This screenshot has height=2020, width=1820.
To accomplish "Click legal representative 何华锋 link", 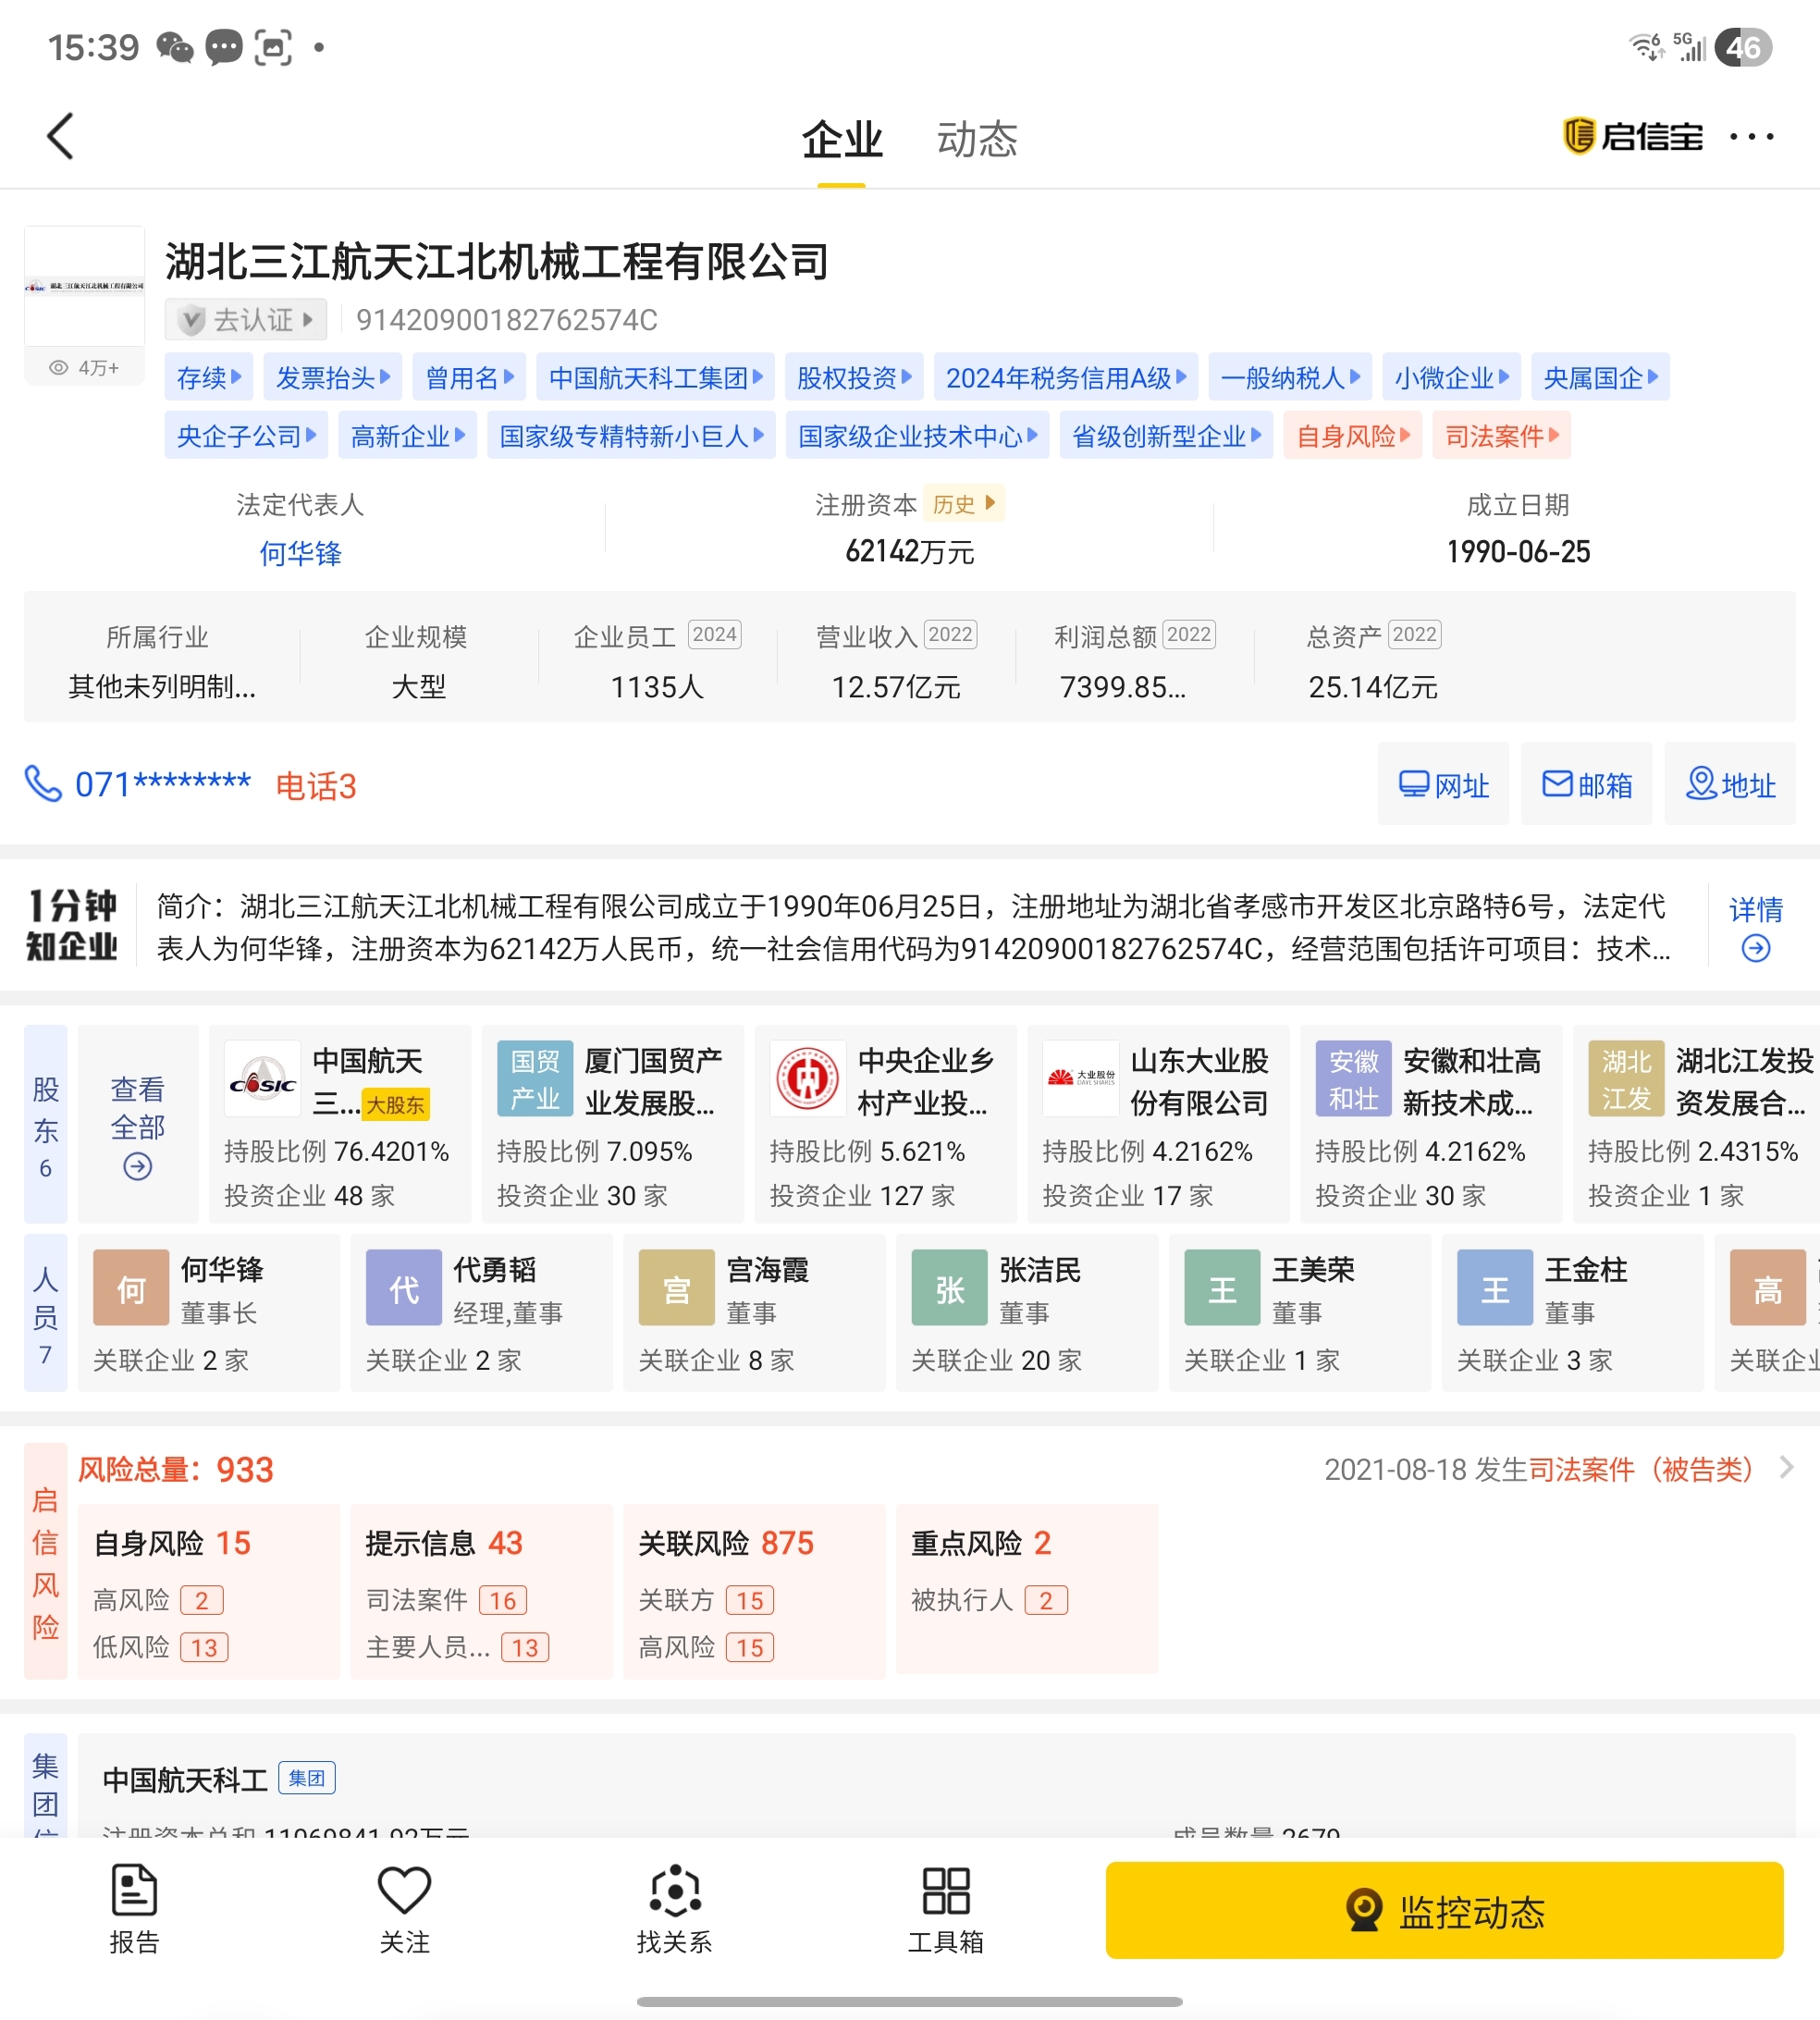I will 300,553.
